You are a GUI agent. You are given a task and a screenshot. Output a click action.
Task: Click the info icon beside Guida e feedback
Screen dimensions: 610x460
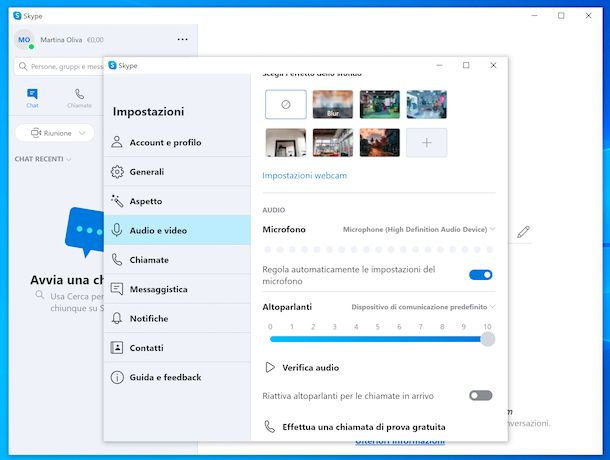[x=117, y=377]
